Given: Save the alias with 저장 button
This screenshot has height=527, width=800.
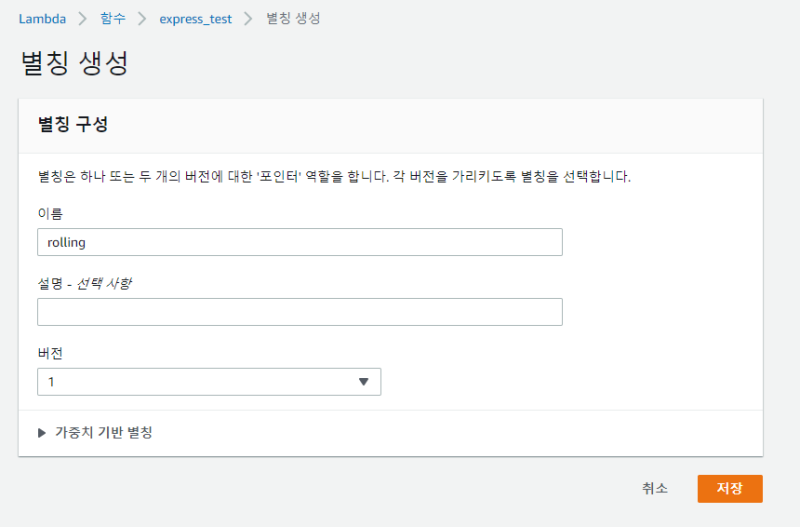Looking at the screenshot, I should click(x=729, y=488).
